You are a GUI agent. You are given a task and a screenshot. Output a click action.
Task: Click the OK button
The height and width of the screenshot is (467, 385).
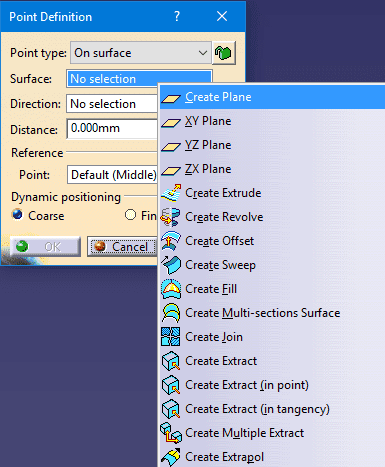(x=45, y=247)
